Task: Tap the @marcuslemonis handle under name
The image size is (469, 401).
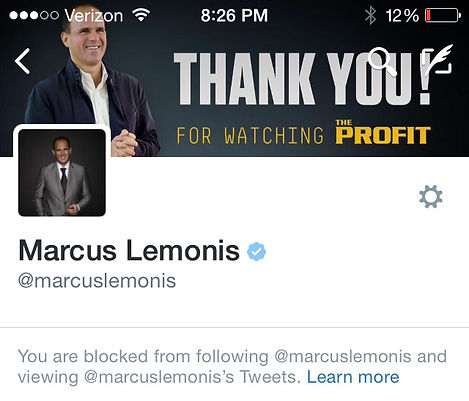Action: click(97, 281)
